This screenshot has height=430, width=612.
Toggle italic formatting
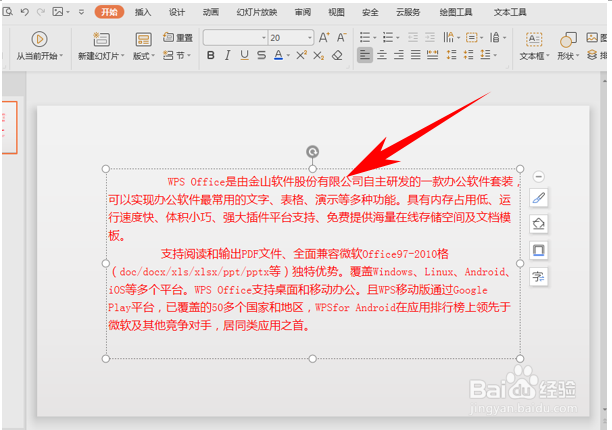[228, 55]
